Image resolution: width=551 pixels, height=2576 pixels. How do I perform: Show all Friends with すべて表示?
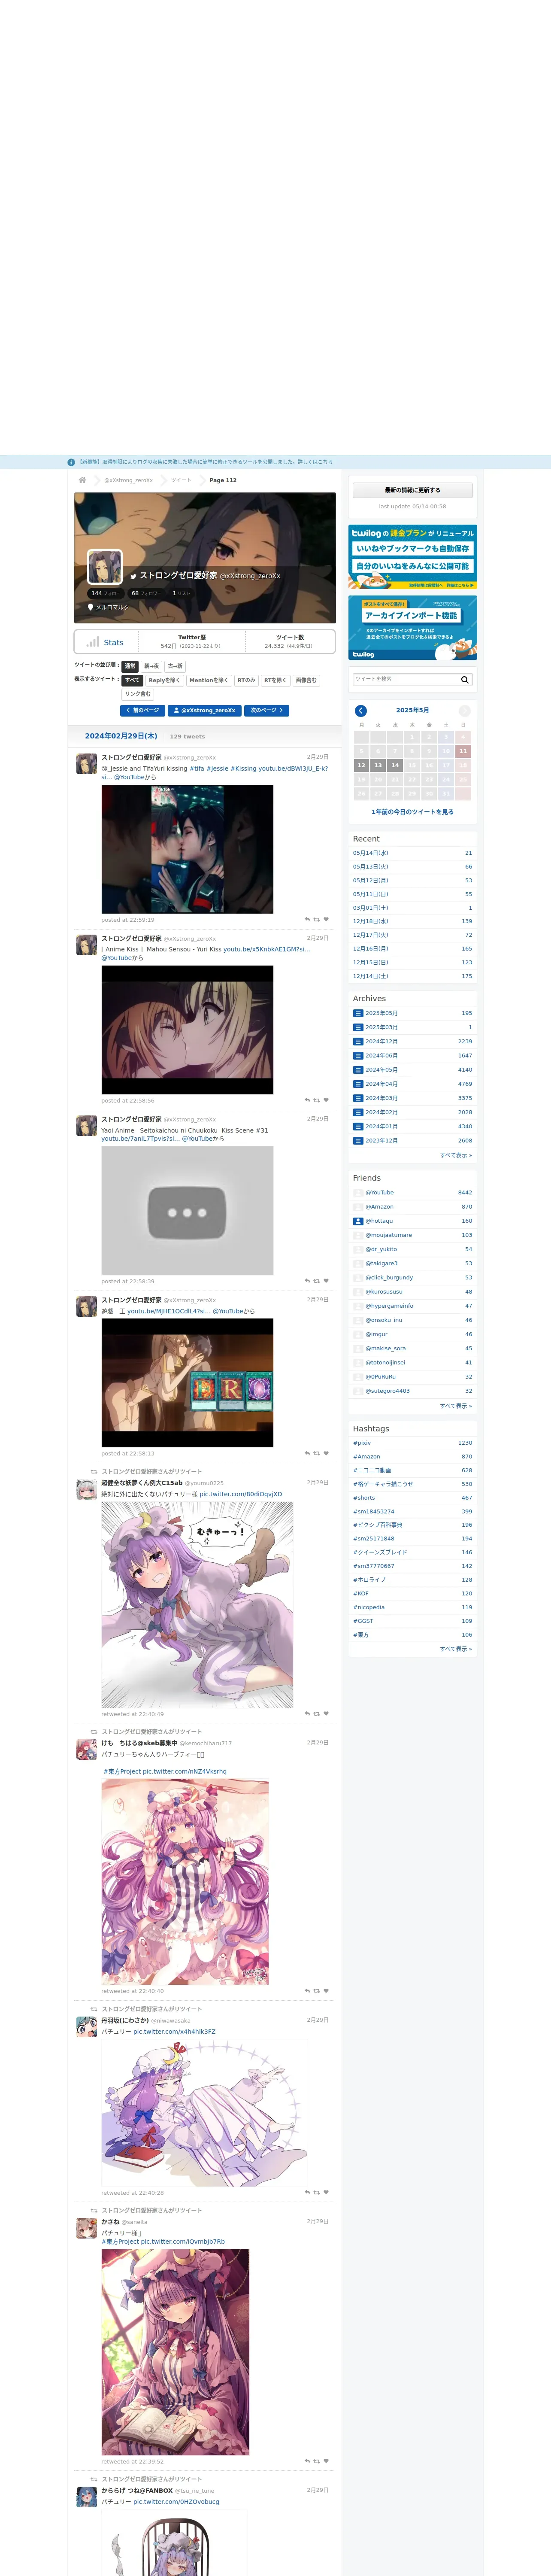(456, 1406)
